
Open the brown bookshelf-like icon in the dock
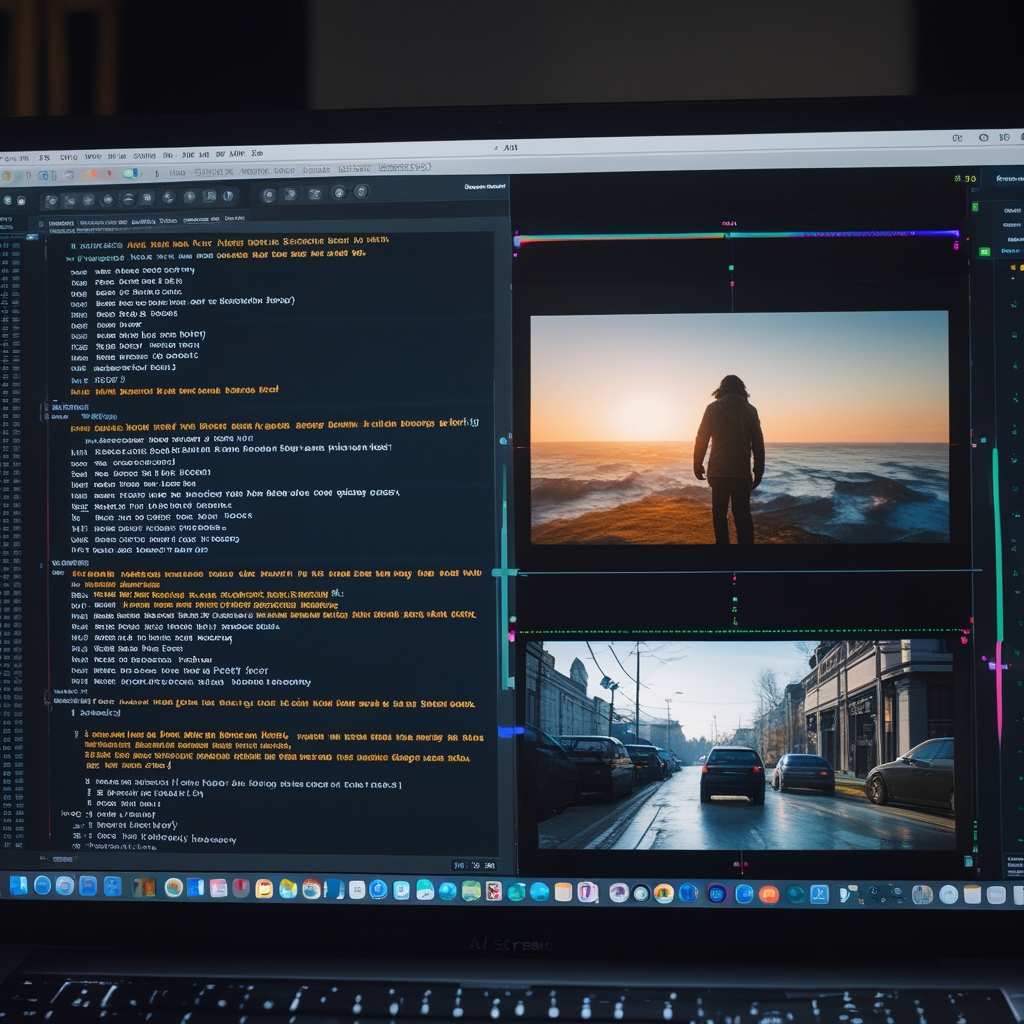coord(144,887)
